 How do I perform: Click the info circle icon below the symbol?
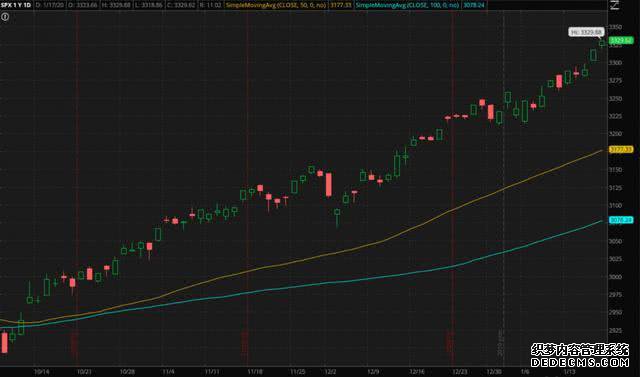coord(5,17)
